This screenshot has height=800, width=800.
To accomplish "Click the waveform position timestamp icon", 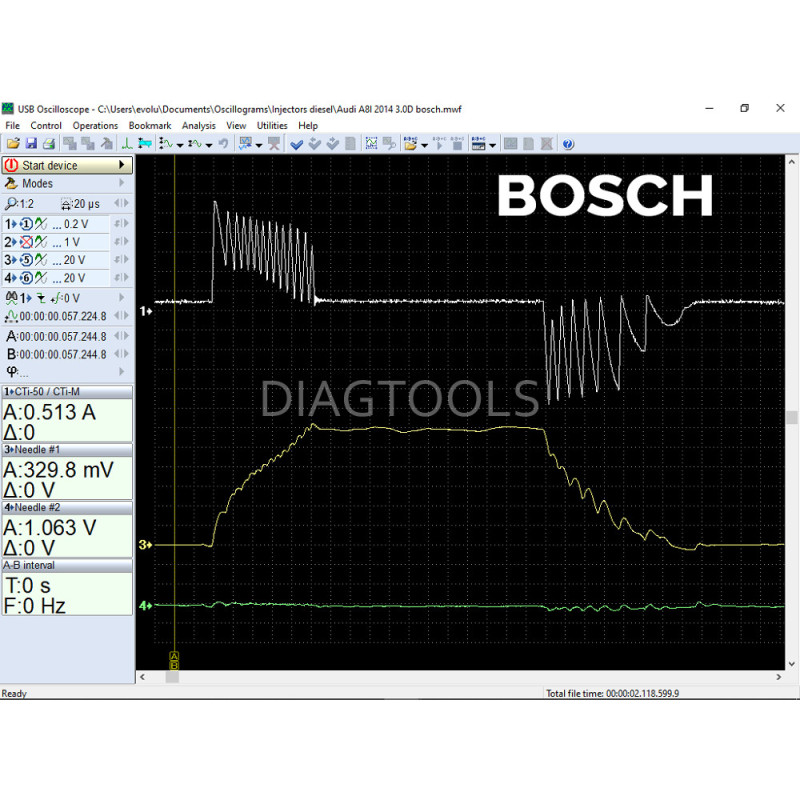I will [11, 317].
